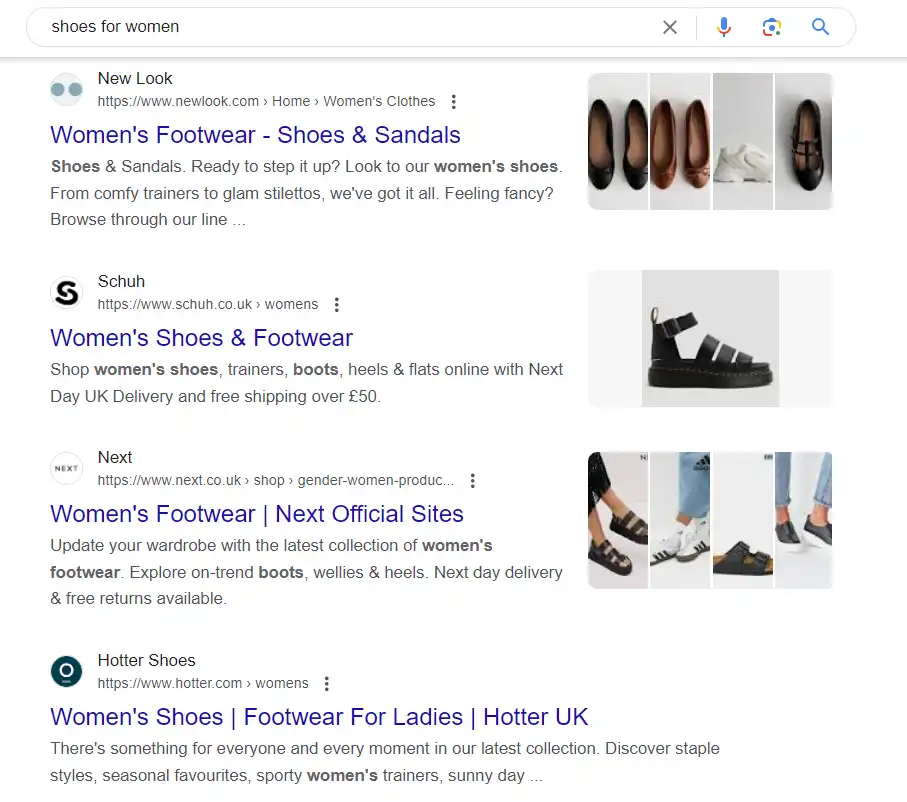The height and width of the screenshot is (802, 907).
Task: Click the schuh.co.uk URL breadcrumb
Action: point(208,304)
